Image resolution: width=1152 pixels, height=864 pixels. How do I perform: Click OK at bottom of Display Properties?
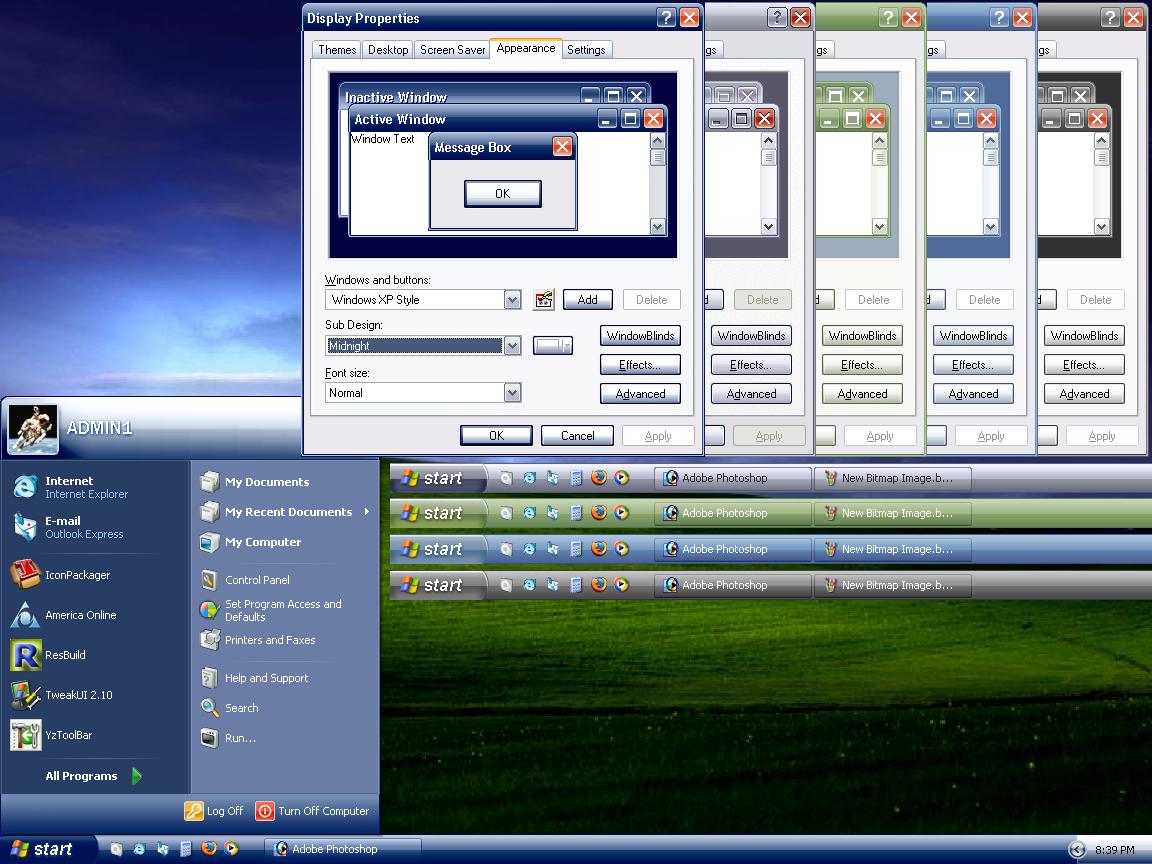496,436
